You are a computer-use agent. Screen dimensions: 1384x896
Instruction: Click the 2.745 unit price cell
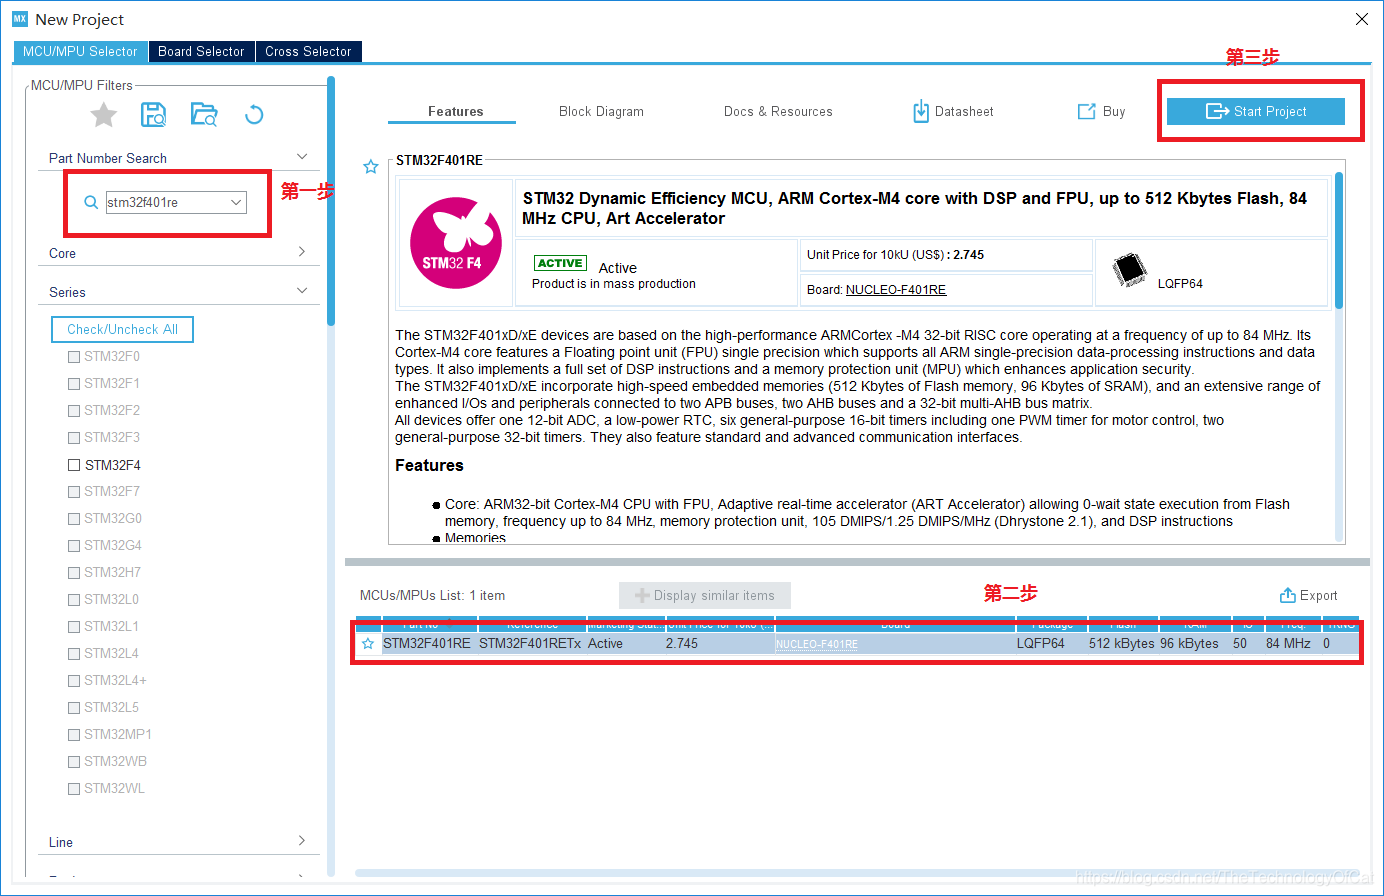point(682,644)
